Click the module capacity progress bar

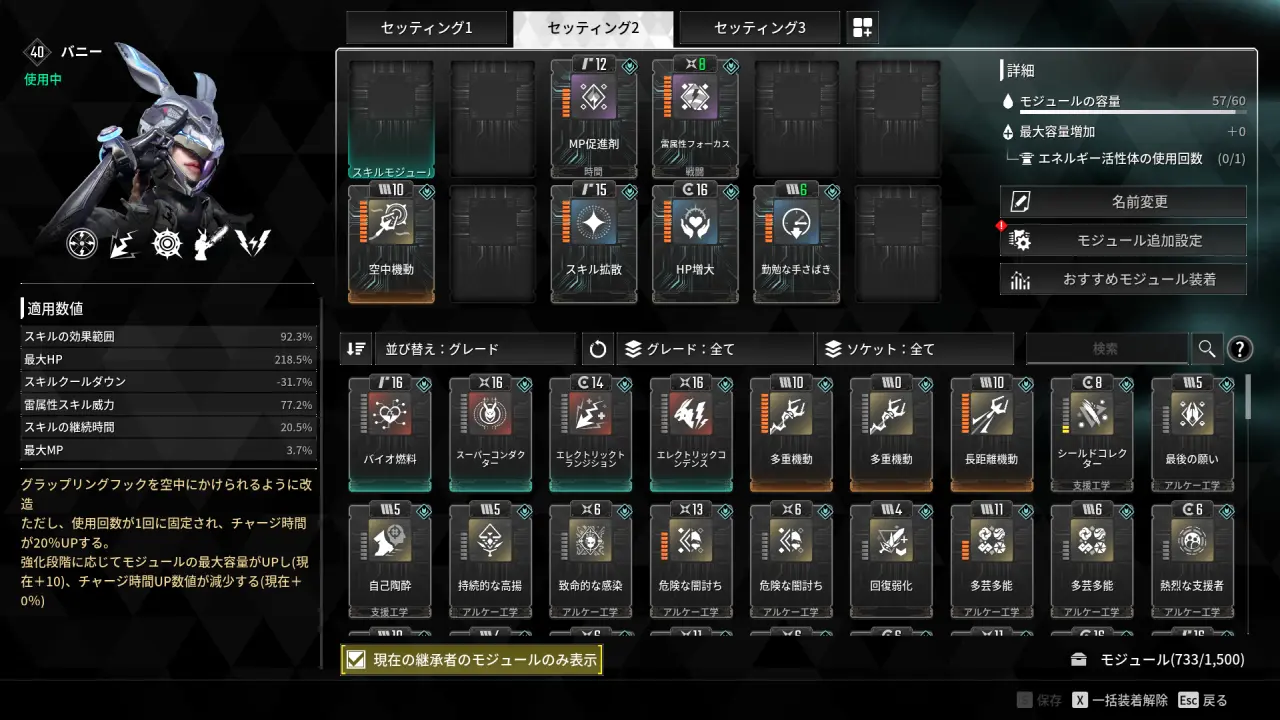pos(1133,114)
